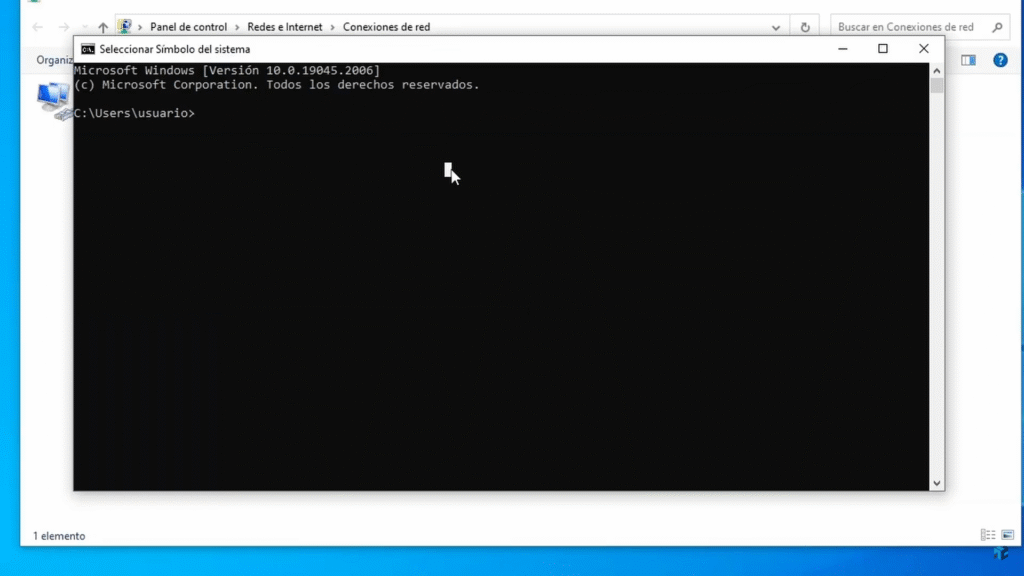This screenshot has width=1024, height=576.
Task: Click the Up arrow in Explorer navigation
Action: tap(103, 27)
